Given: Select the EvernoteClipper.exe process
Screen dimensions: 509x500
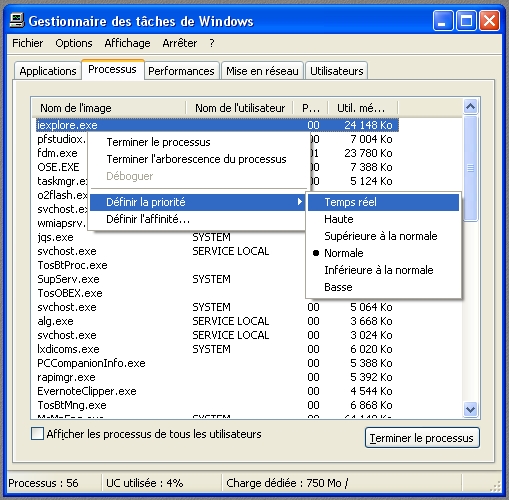Looking at the screenshot, I should tap(87, 391).
